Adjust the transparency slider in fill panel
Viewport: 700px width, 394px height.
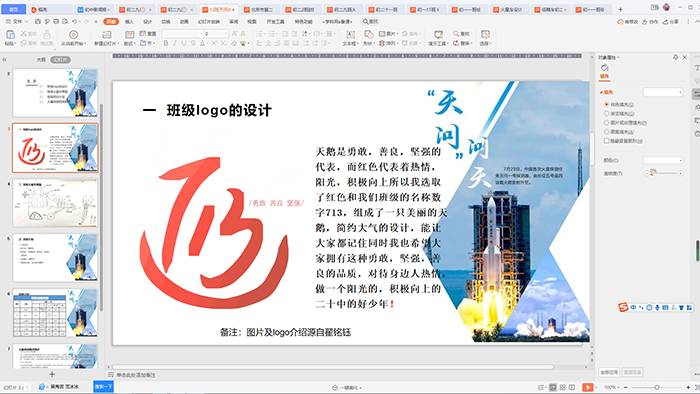[663, 173]
